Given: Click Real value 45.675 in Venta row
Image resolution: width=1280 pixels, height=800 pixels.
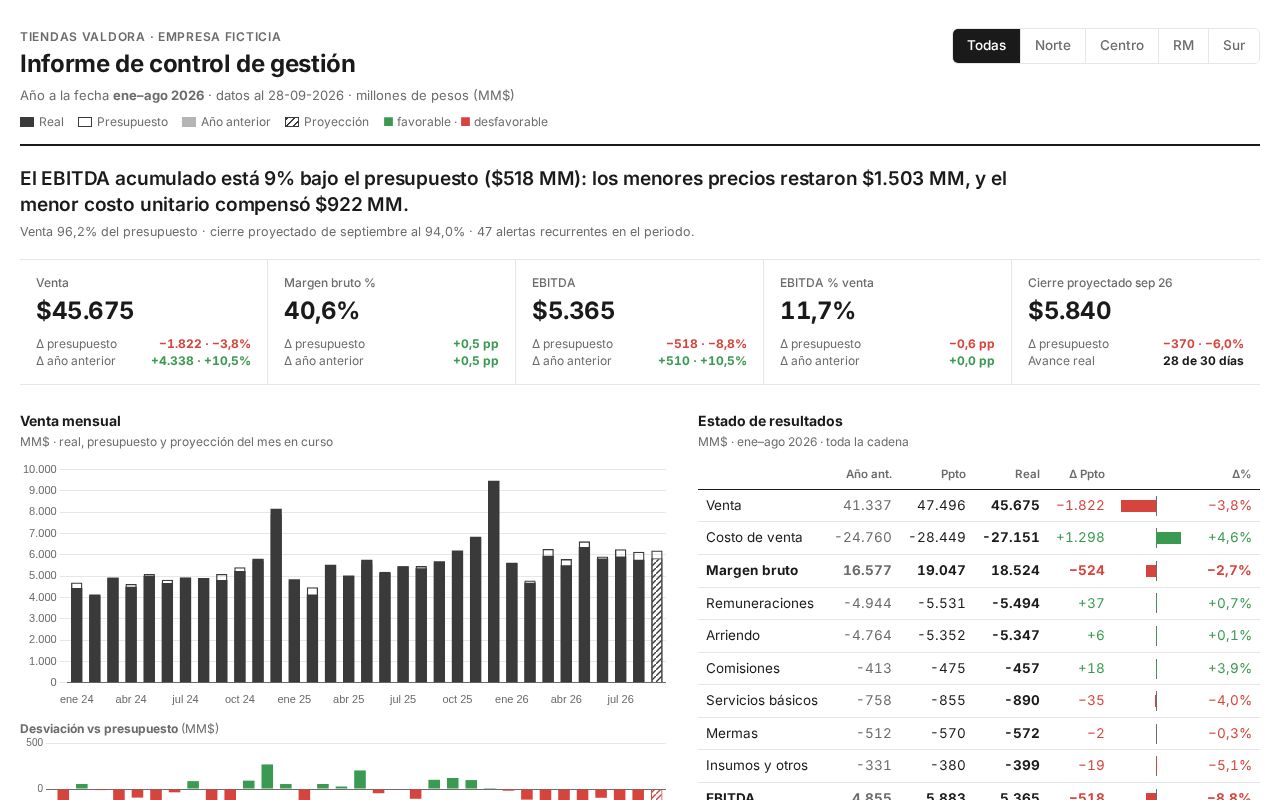Looking at the screenshot, I should [1015, 506].
